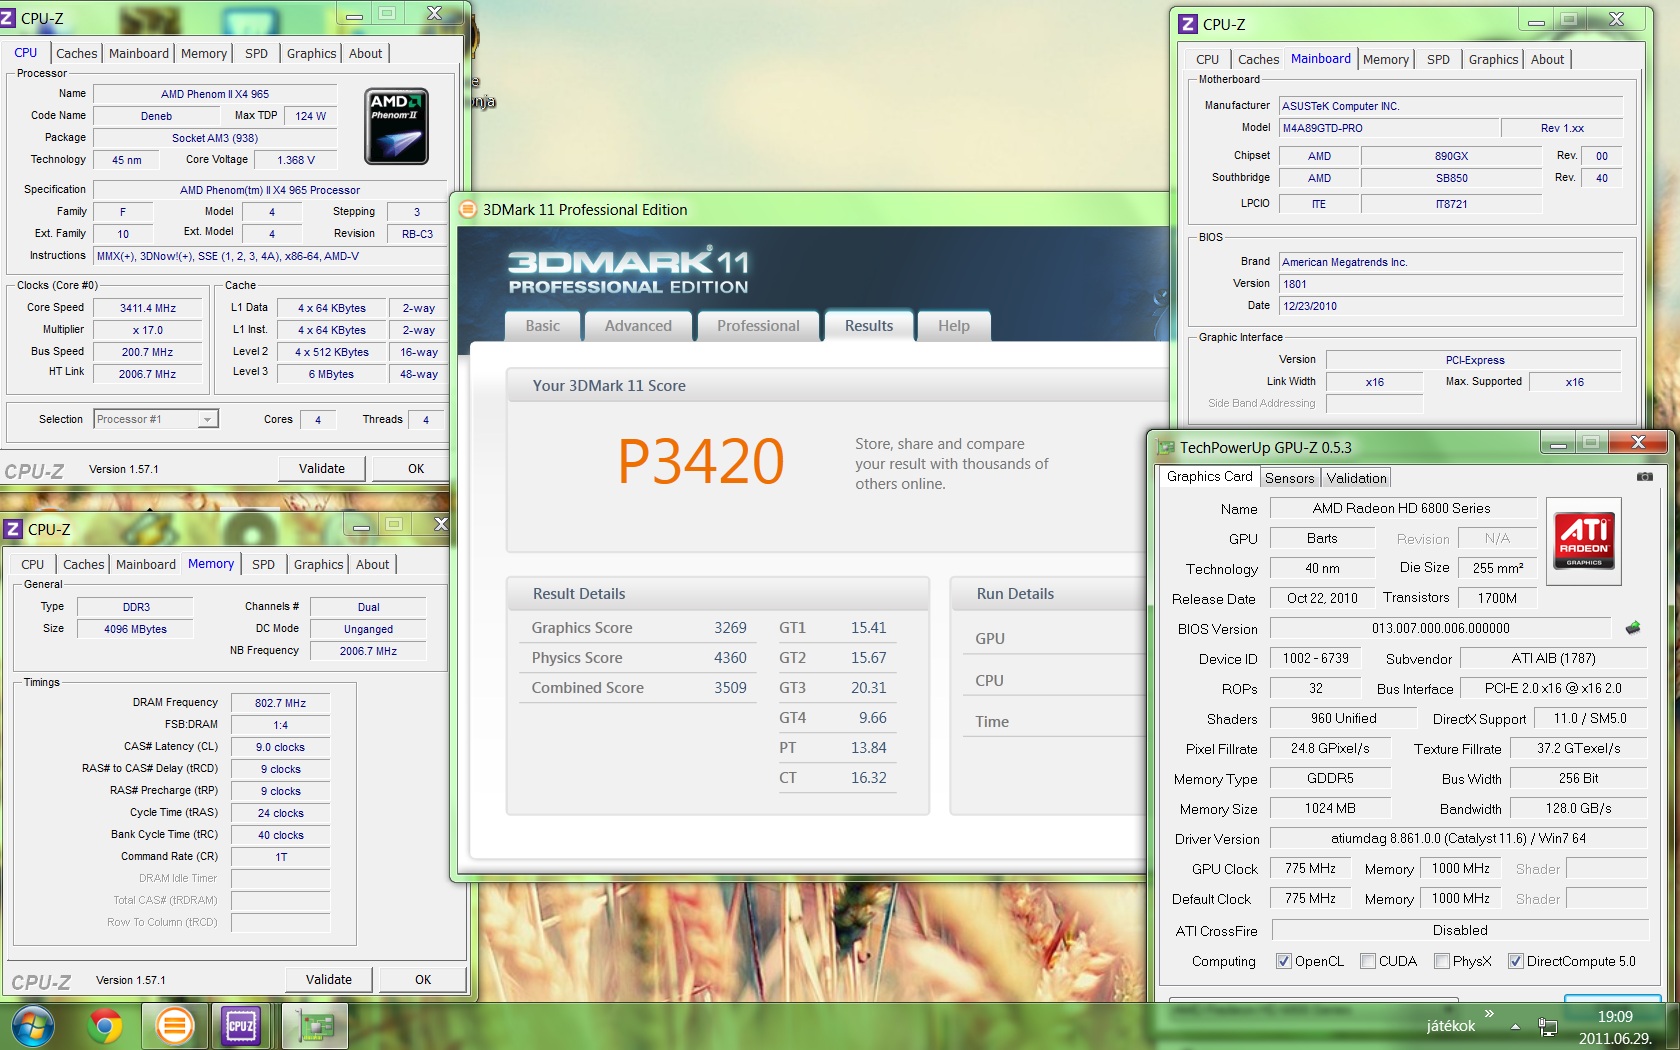Click Time under Run Details
The width and height of the screenshot is (1680, 1050).
coord(992,722)
